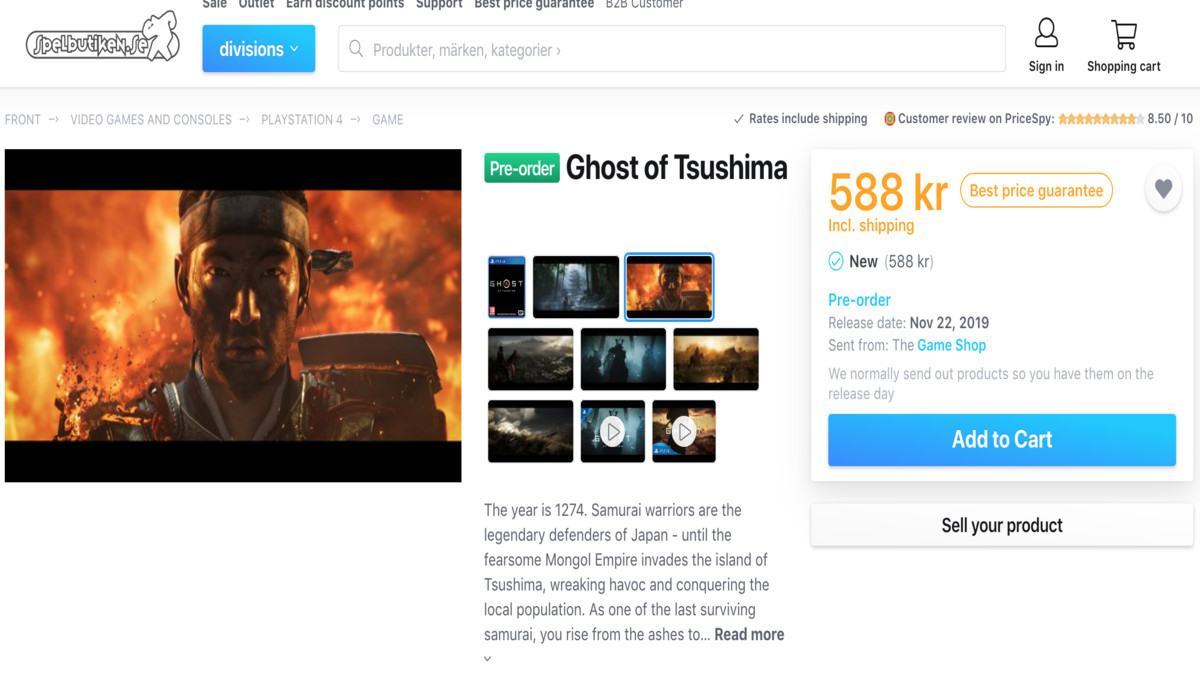Viewport: 1200px width, 675px height.
Task: Click chevron below the description
Action: [488, 659]
